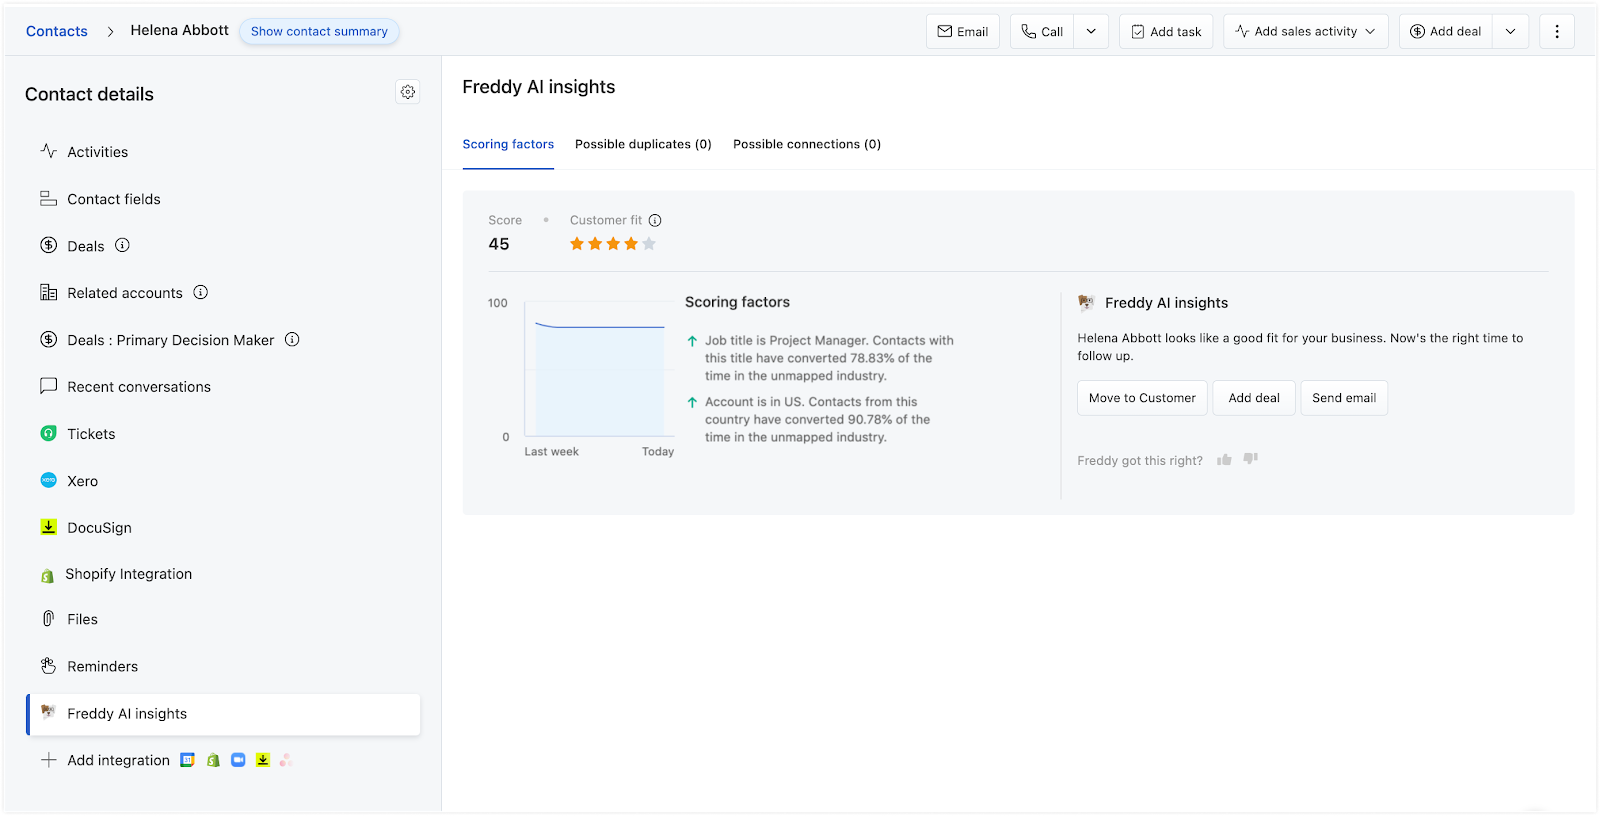Click Add integration label
Image resolution: width=1600 pixels, height=816 pixels.
click(x=118, y=760)
